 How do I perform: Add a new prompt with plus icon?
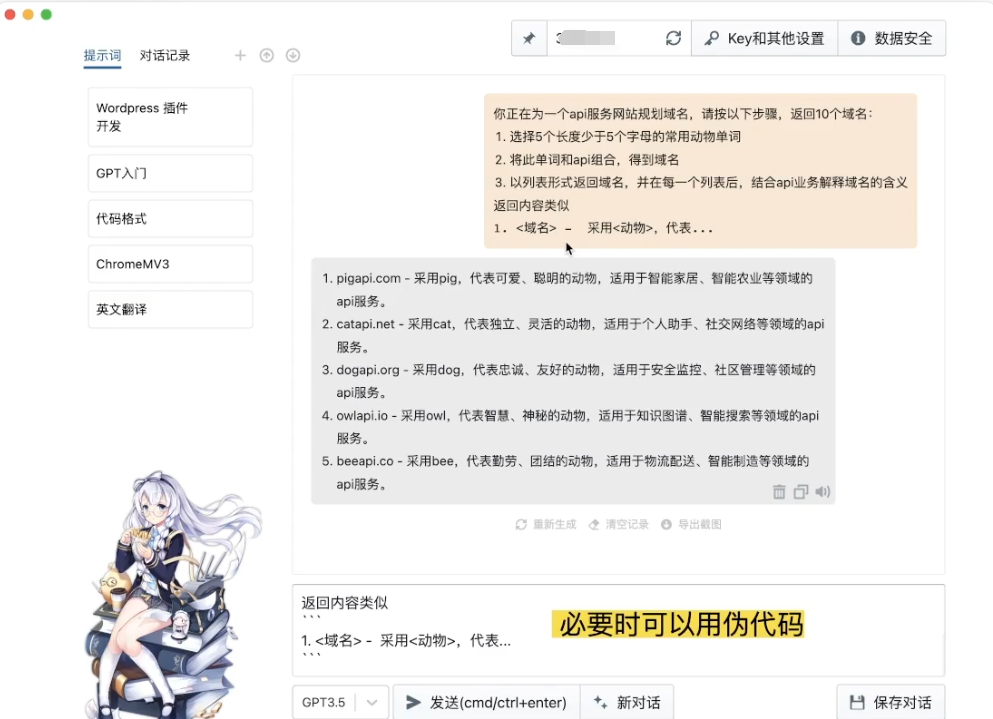(x=240, y=56)
